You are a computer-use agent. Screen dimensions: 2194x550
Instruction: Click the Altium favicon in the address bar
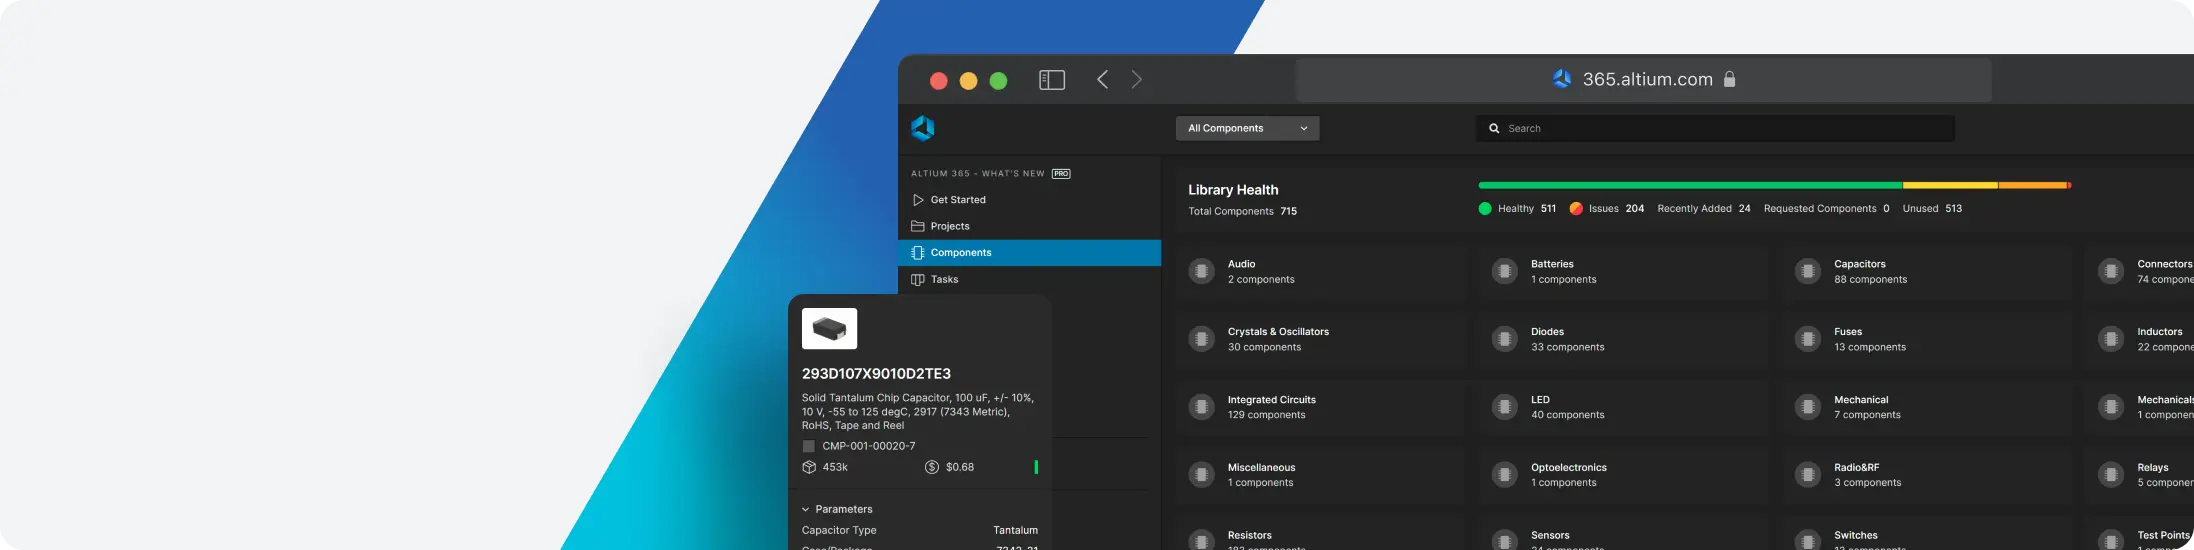point(1562,79)
